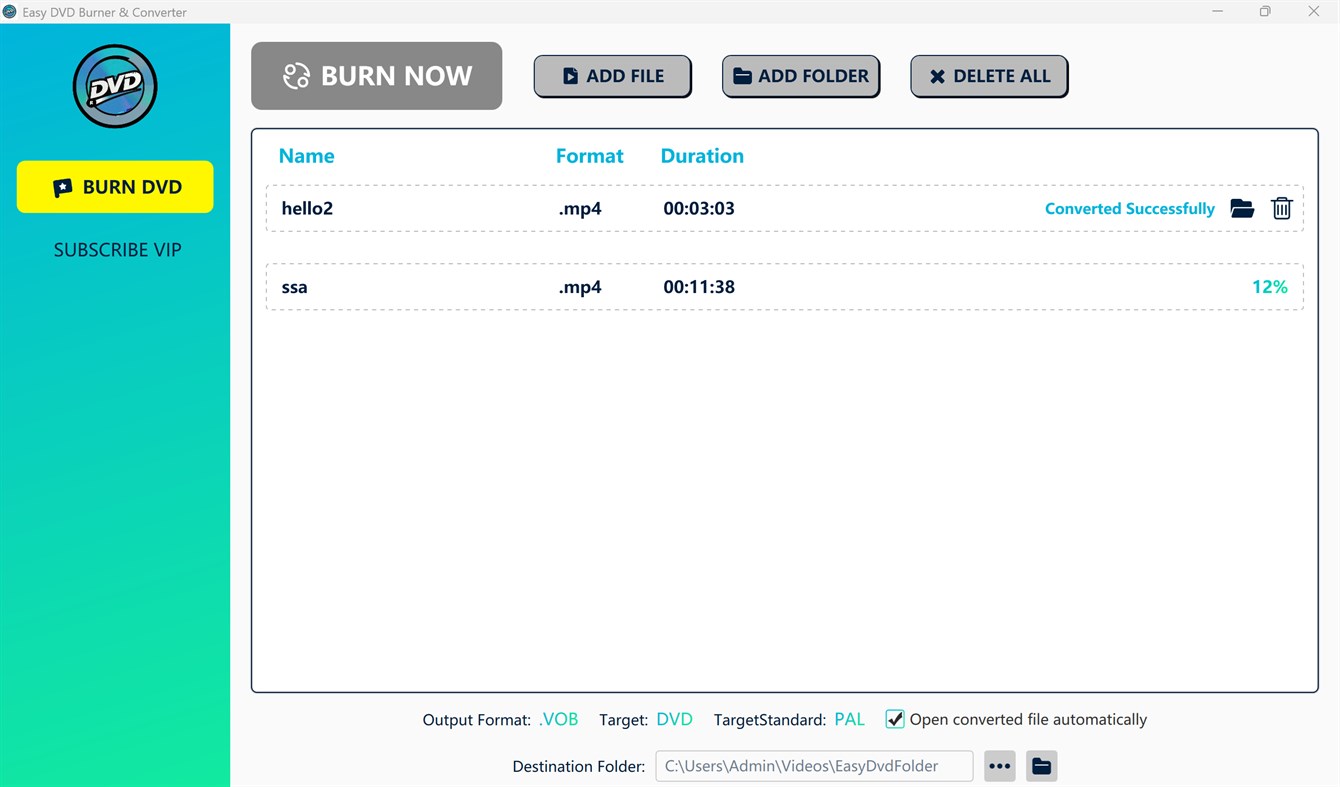Open output folder for hello2 conversion

point(1242,208)
